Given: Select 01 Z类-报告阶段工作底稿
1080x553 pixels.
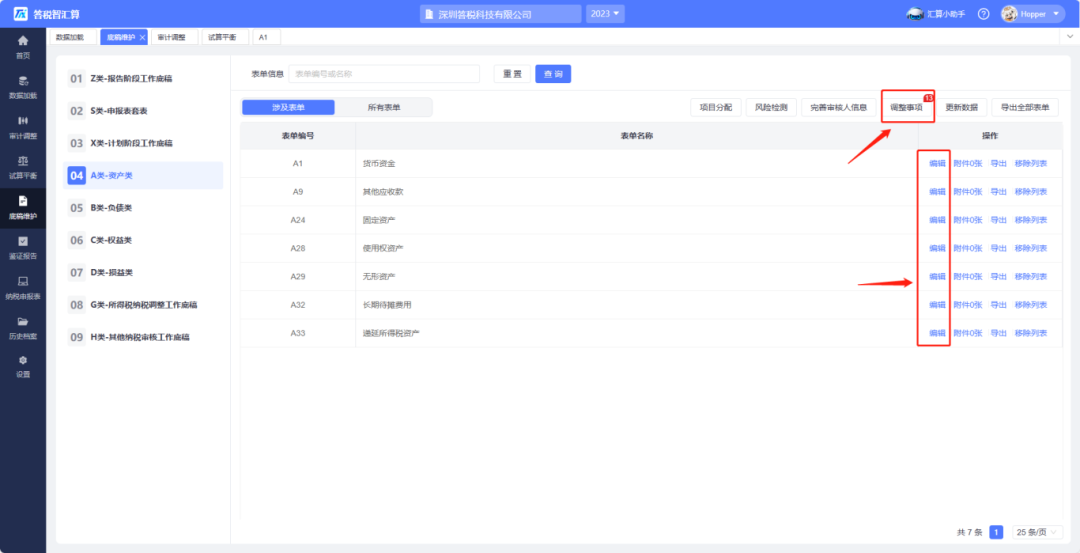Looking at the screenshot, I should (143, 79).
